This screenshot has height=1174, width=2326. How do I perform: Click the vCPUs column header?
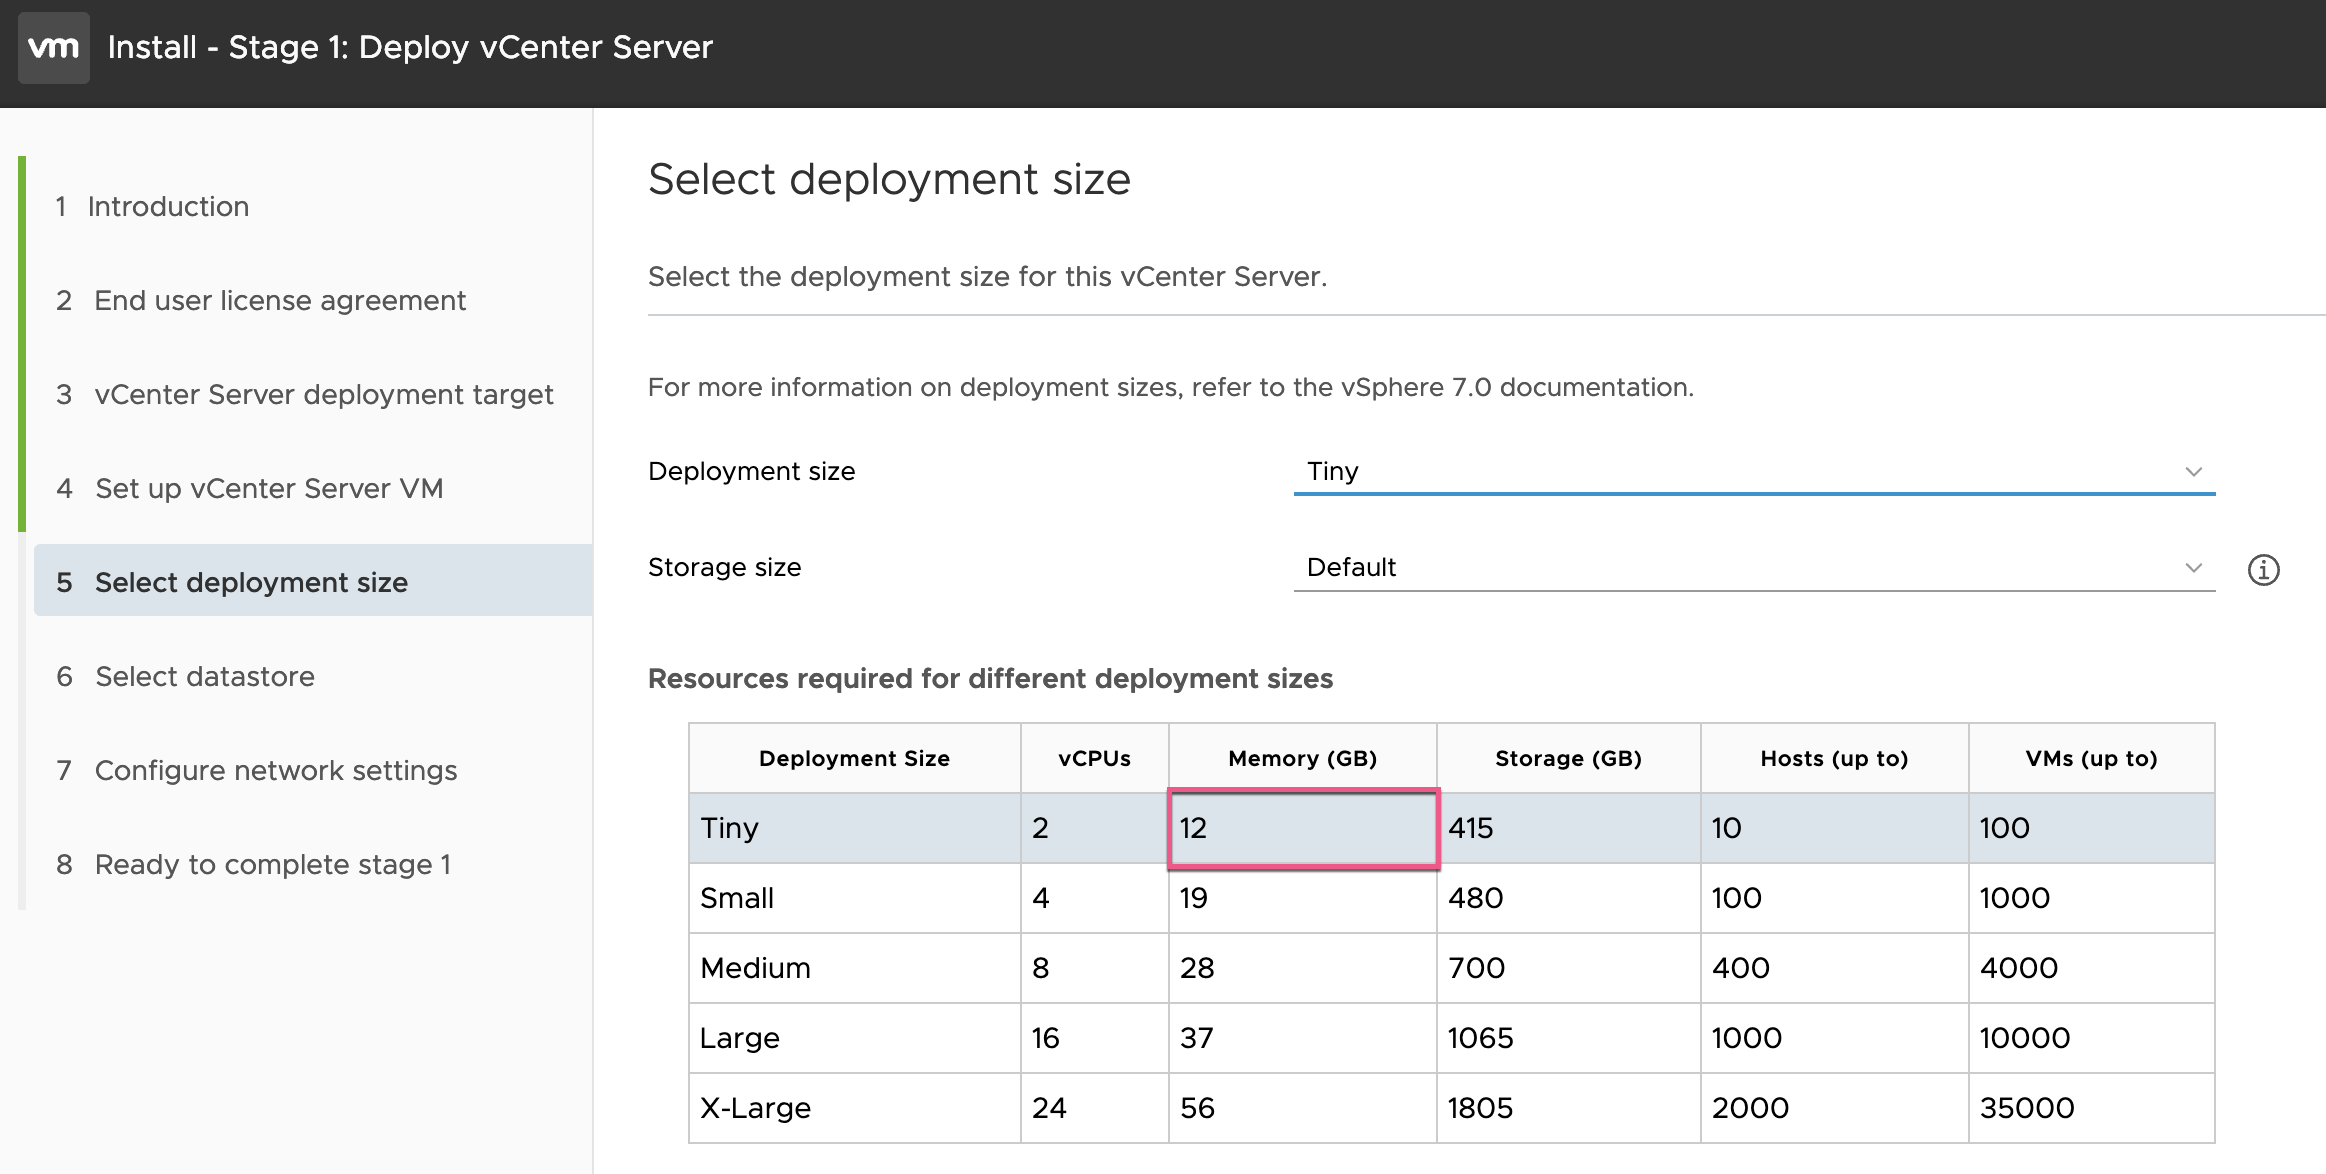1094,758
